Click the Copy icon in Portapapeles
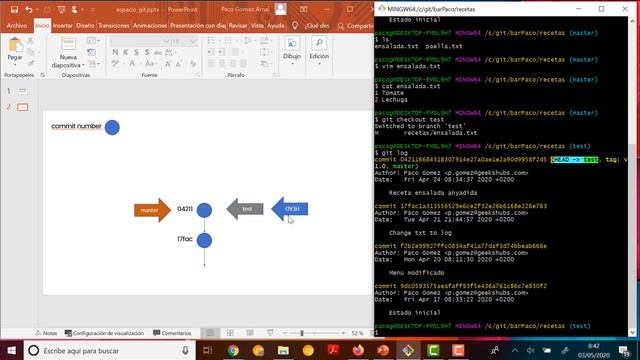This screenshot has height=360, width=640. coord(30,52)
